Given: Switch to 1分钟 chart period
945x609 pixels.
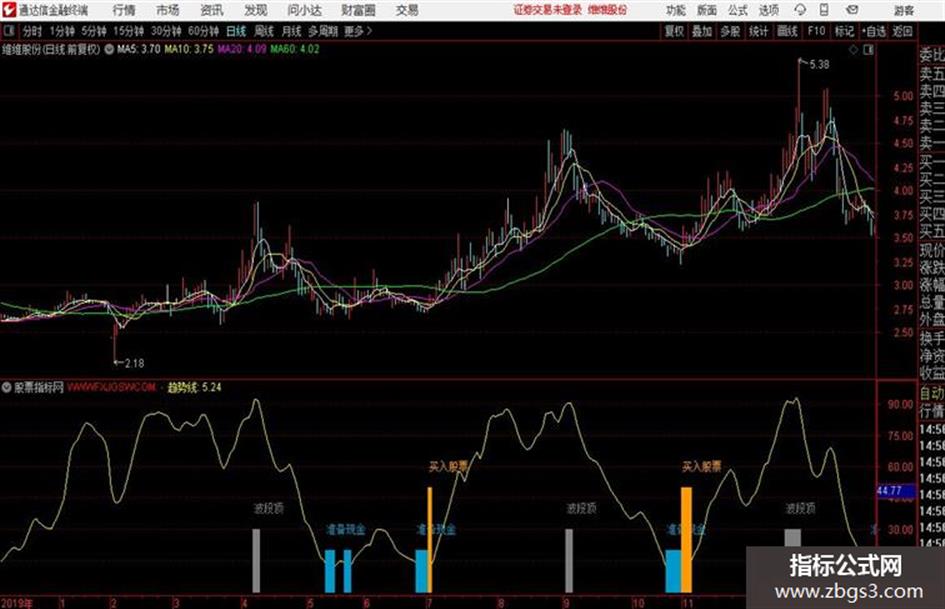Looking at the screenshot, I should pyautogui.click(x=62, y=31).
